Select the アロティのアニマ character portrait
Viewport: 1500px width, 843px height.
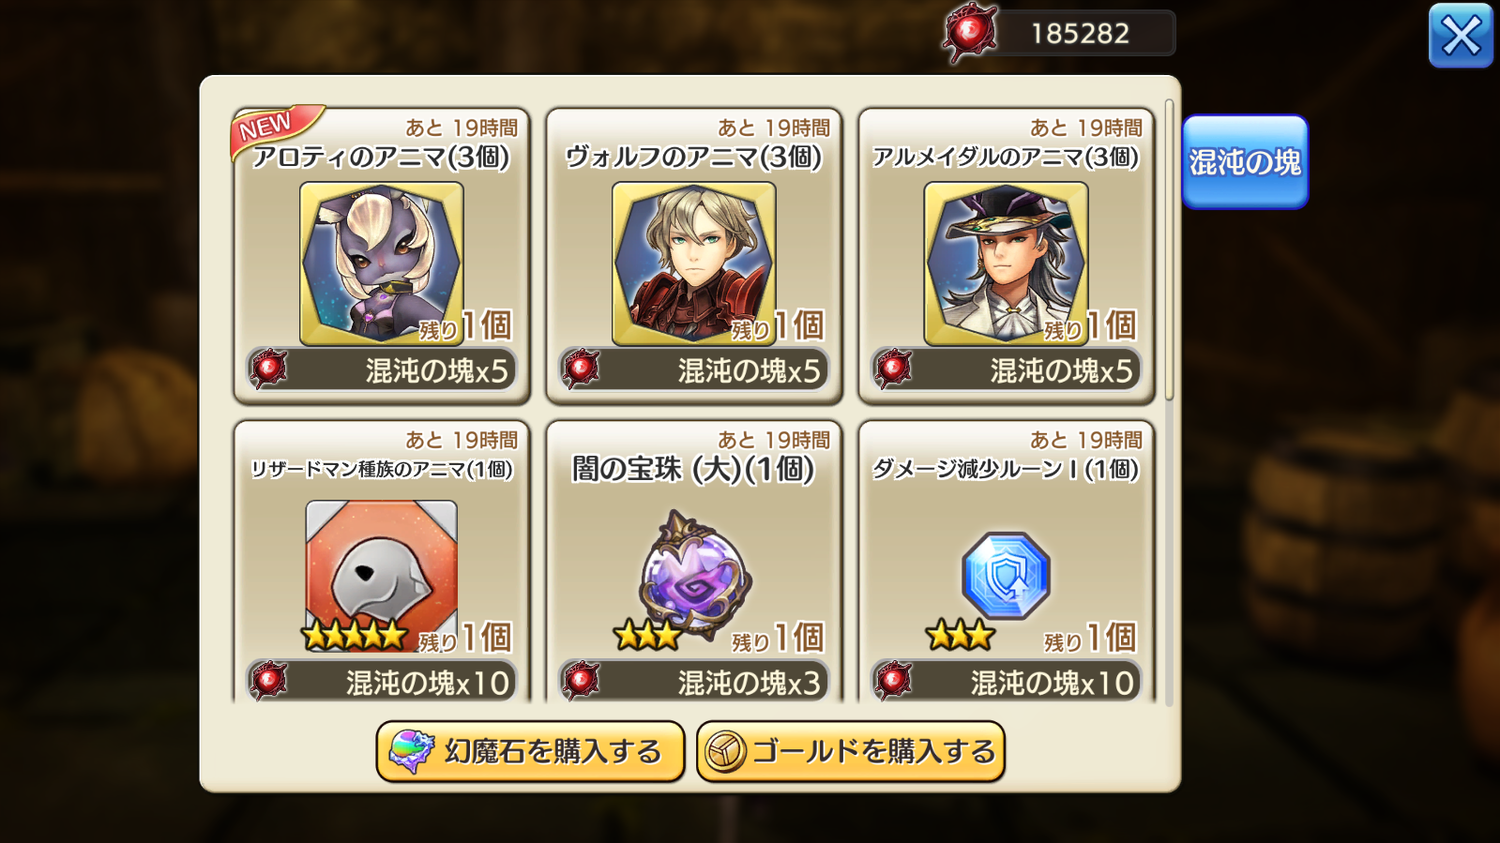pyautogui.click(x=381, y=264)
